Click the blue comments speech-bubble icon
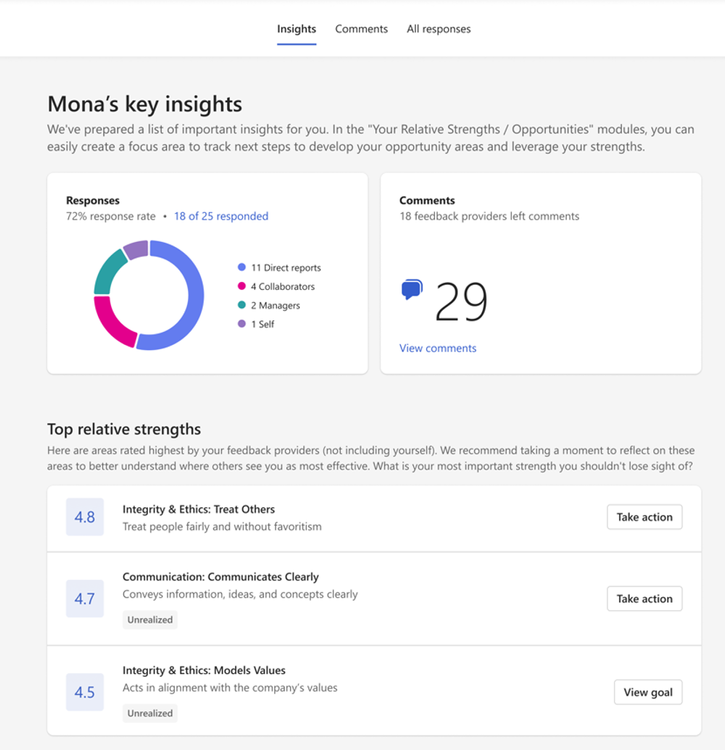Image resolution: width=725 pixels, height=750 pixels. (x=411, y=290)
